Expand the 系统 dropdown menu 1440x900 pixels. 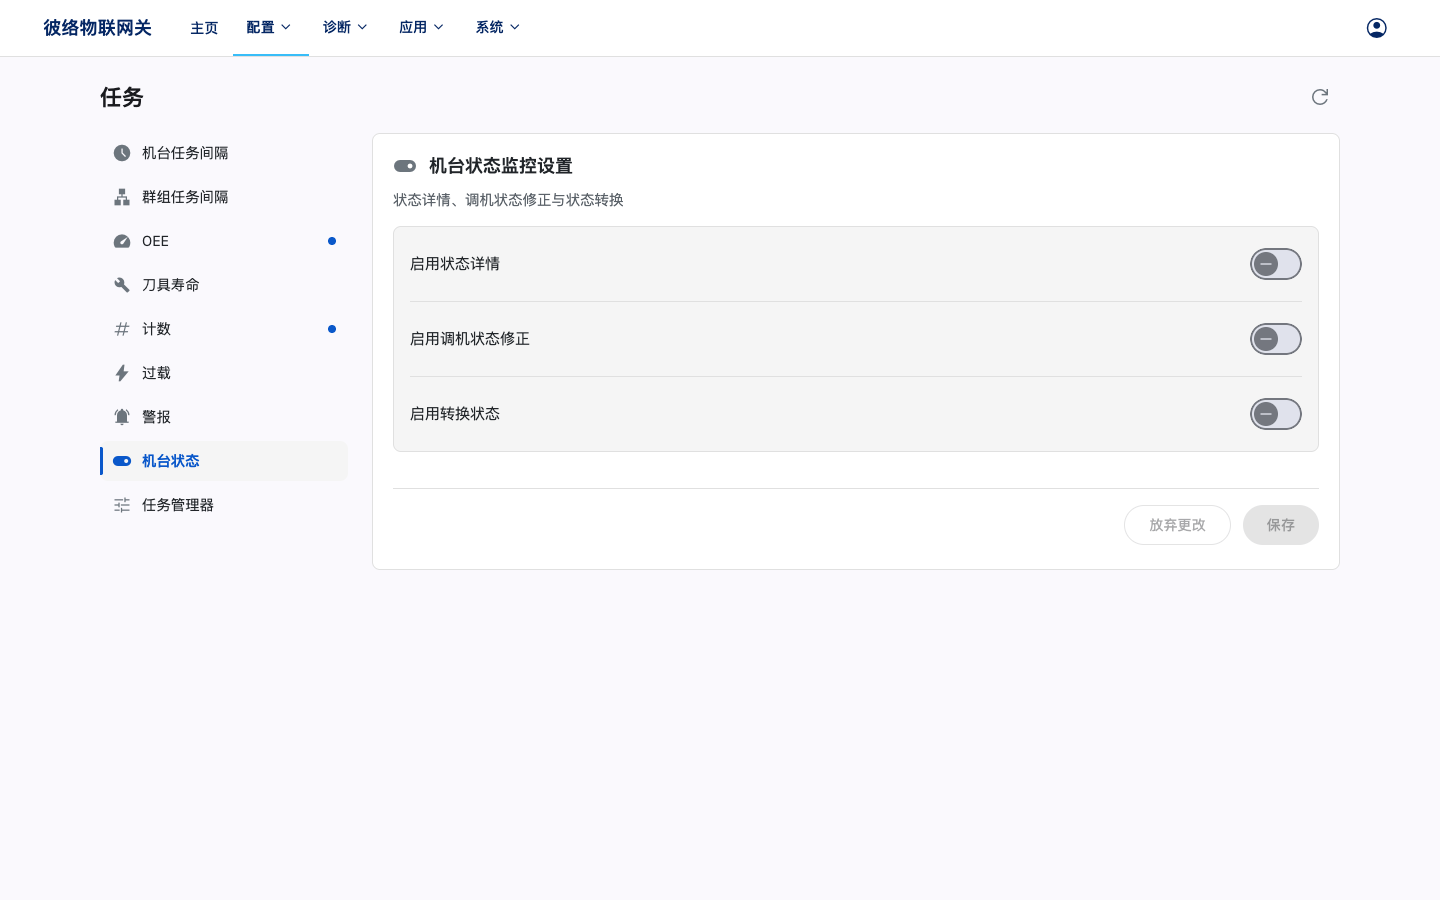point(498,28)
